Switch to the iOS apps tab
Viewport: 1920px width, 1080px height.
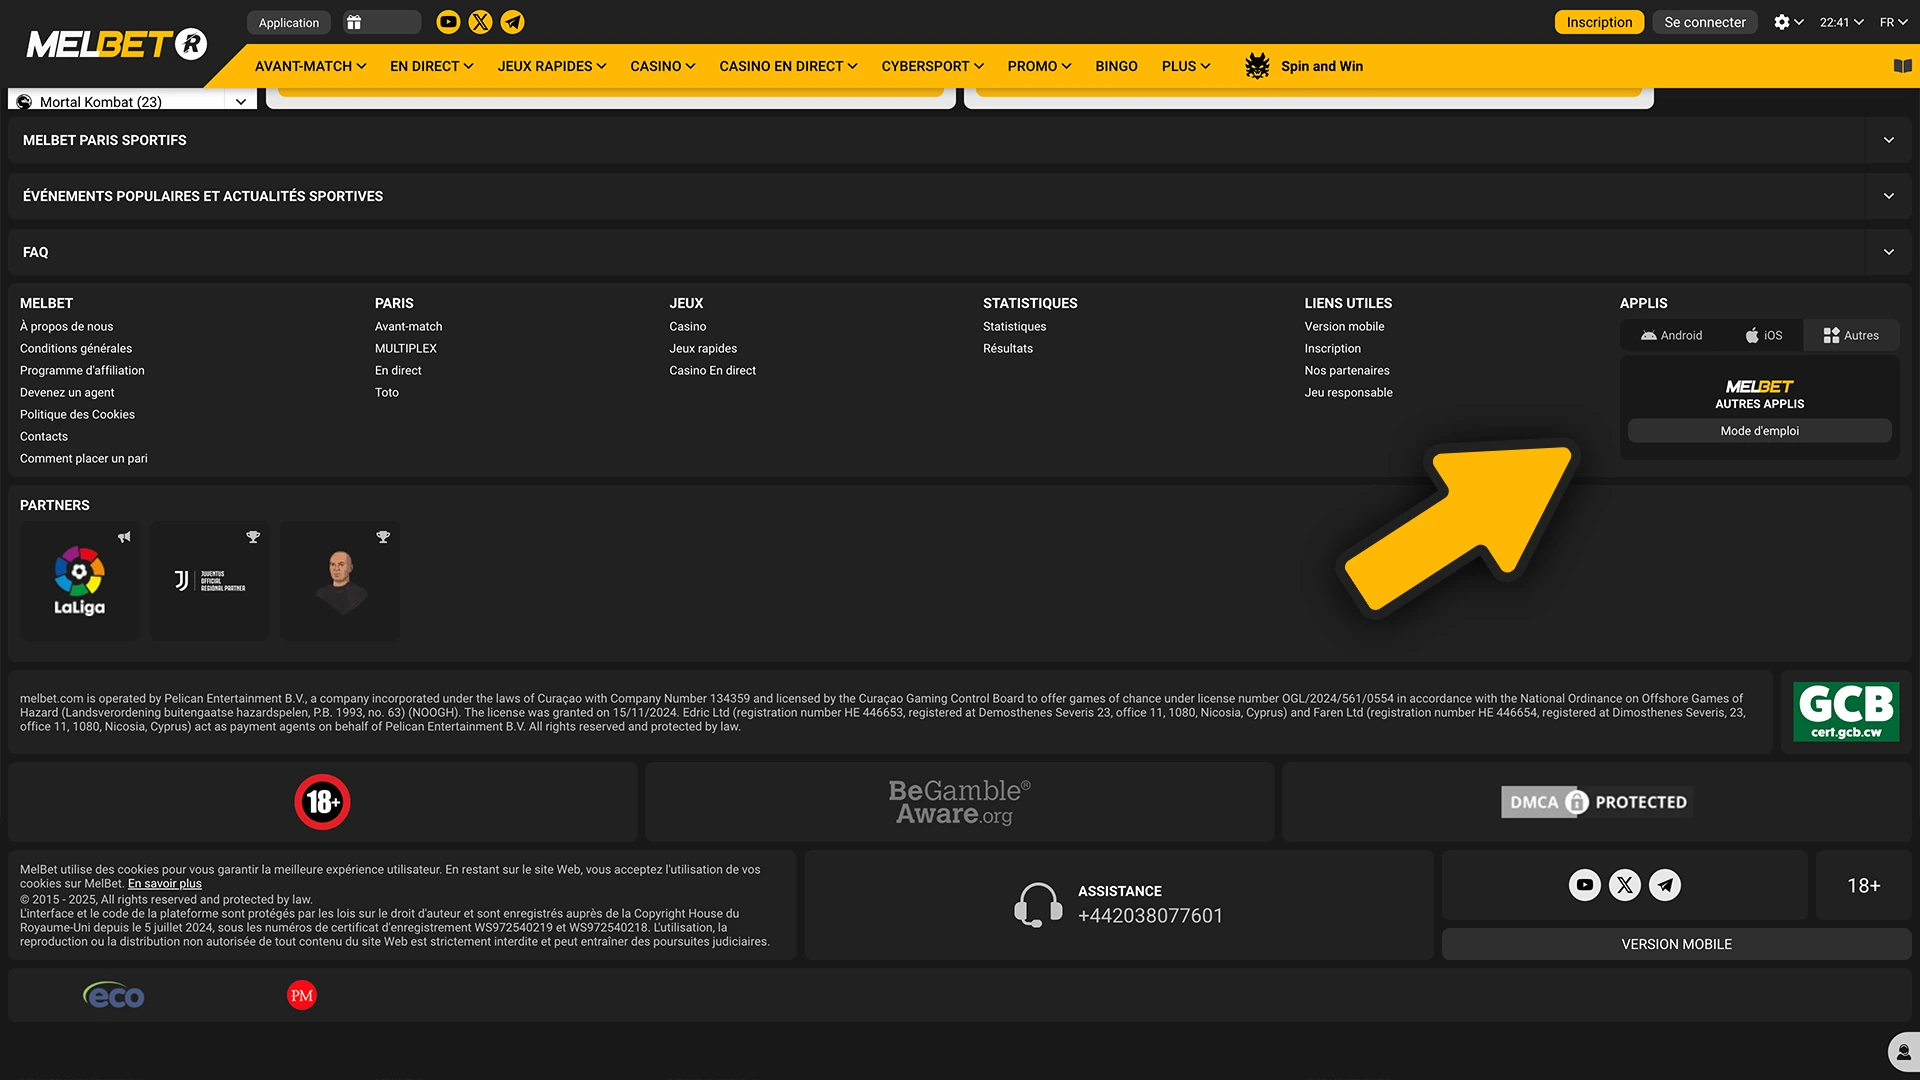(1763, 336)
